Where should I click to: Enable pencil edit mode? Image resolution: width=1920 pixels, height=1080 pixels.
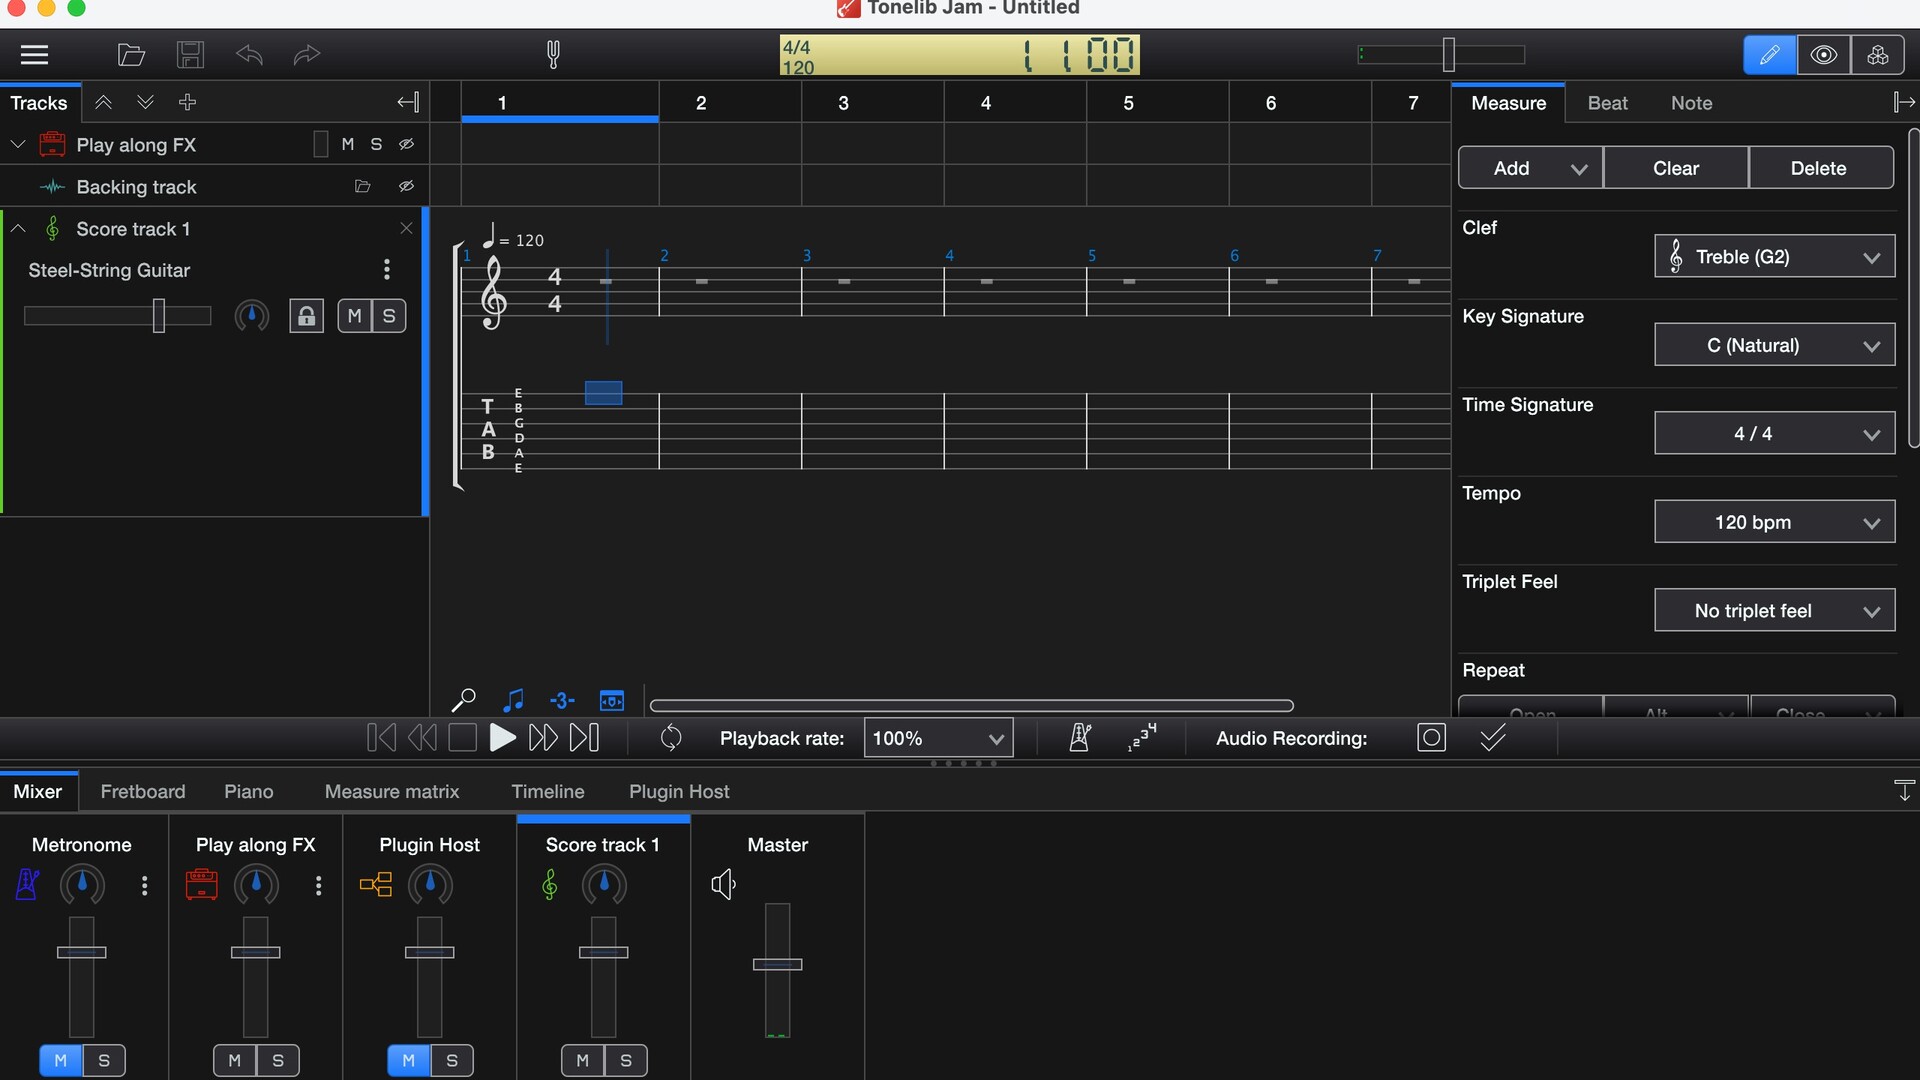(x=1769, y=55)
